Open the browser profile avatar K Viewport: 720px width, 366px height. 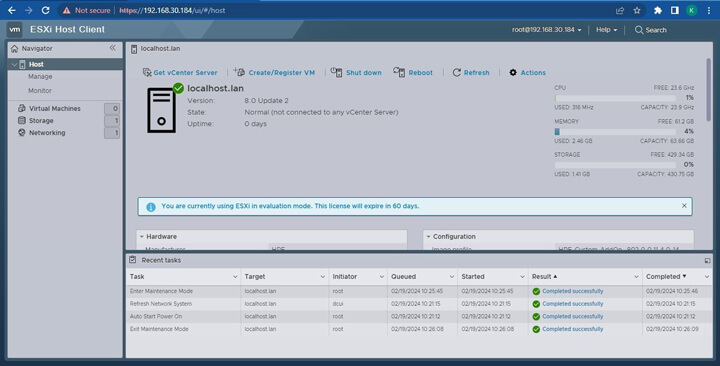tap(692, 10)
